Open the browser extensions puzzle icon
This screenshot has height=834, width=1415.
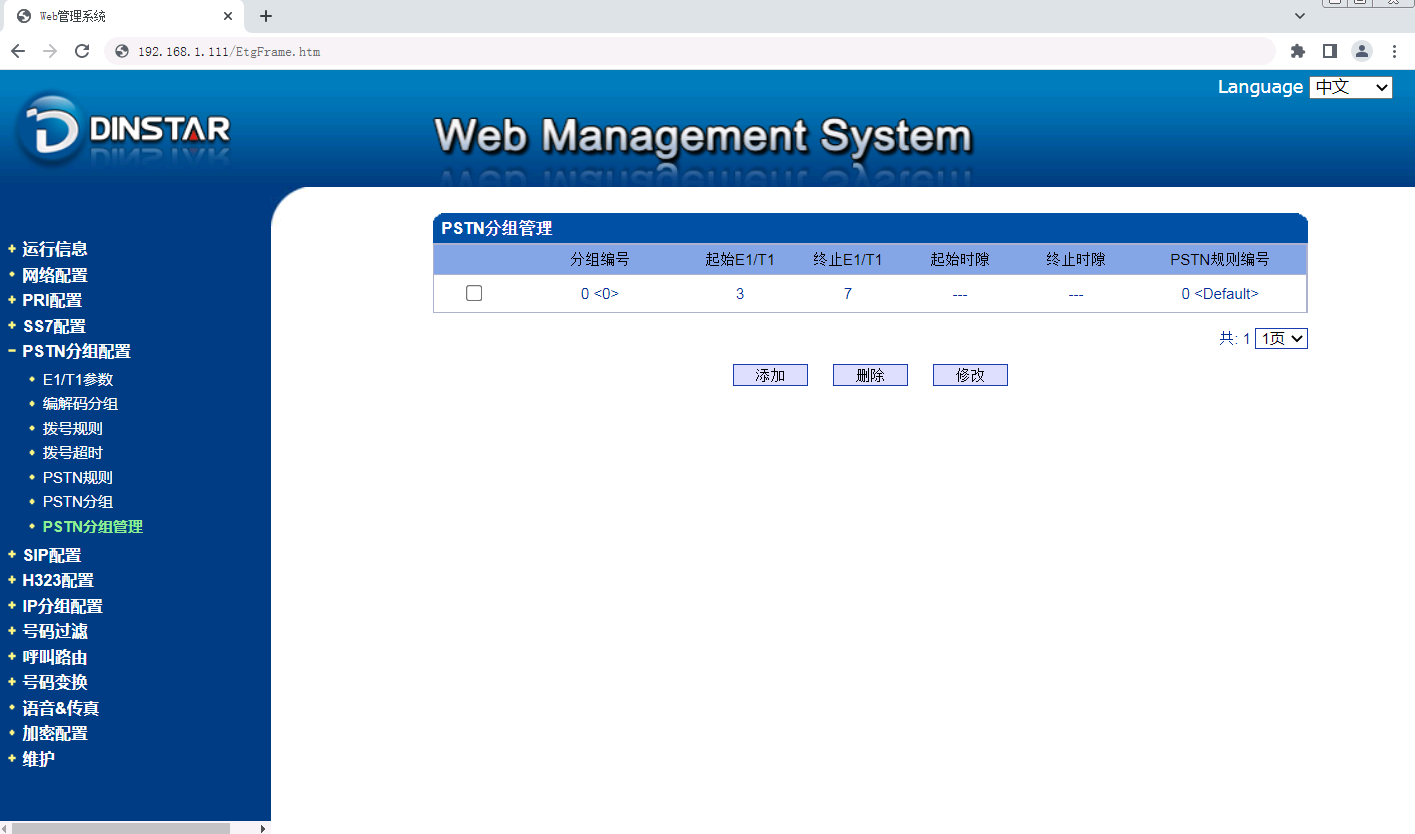pyautogui.click(x=1298, y=51)
